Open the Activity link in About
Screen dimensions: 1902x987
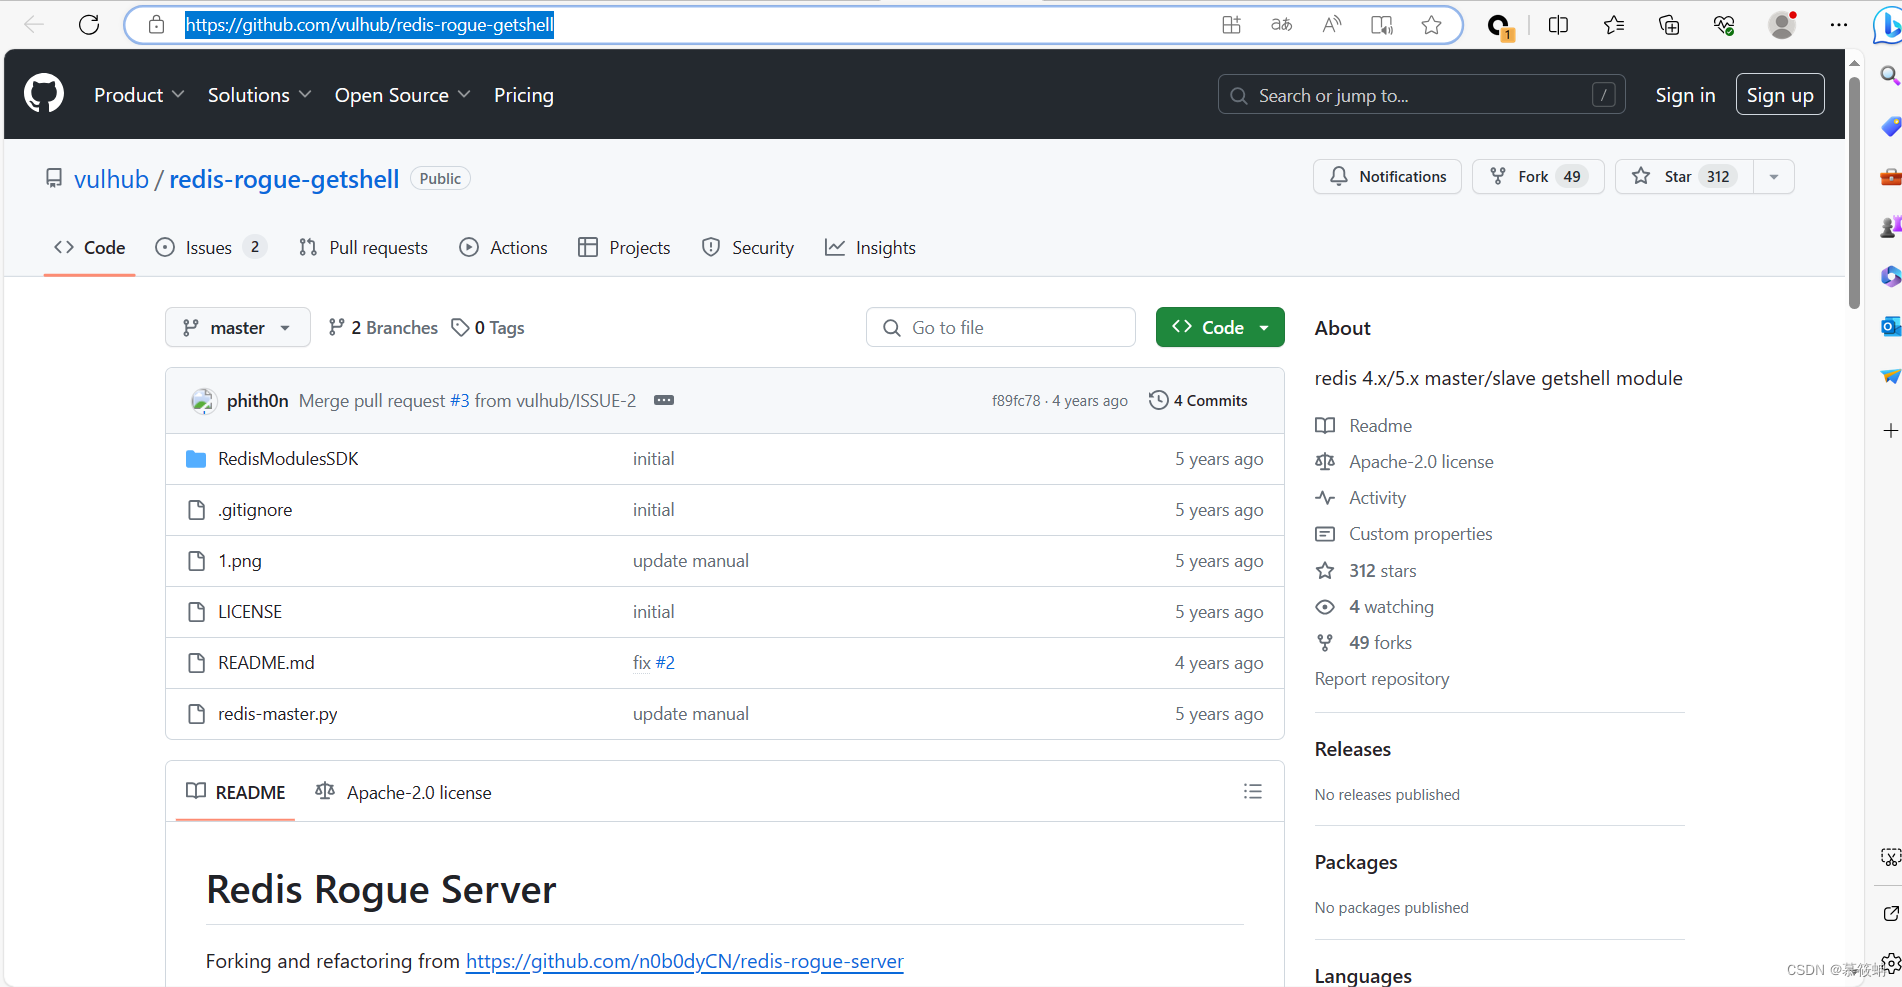pos(1377,498)
